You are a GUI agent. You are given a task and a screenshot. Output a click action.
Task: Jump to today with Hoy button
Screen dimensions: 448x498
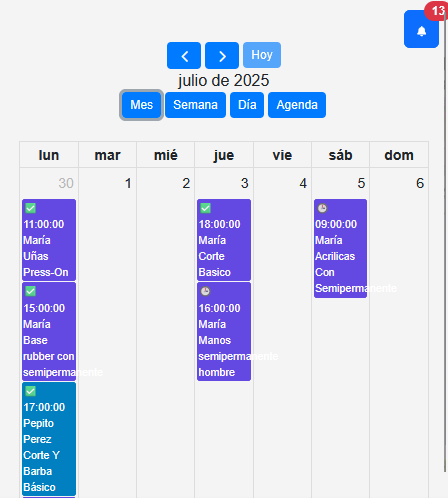tap(262, 55)
